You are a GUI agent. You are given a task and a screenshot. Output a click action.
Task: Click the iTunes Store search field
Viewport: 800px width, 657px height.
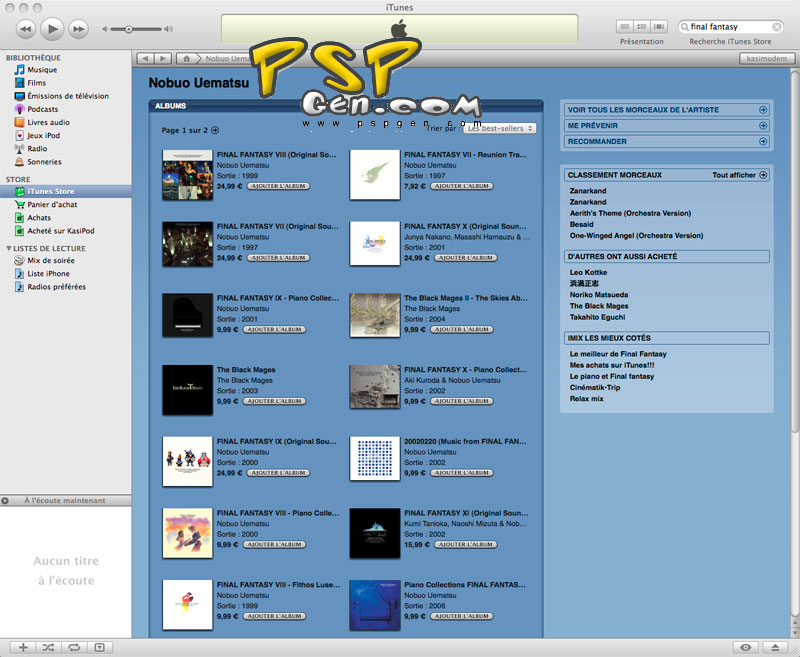coord(730,27)
